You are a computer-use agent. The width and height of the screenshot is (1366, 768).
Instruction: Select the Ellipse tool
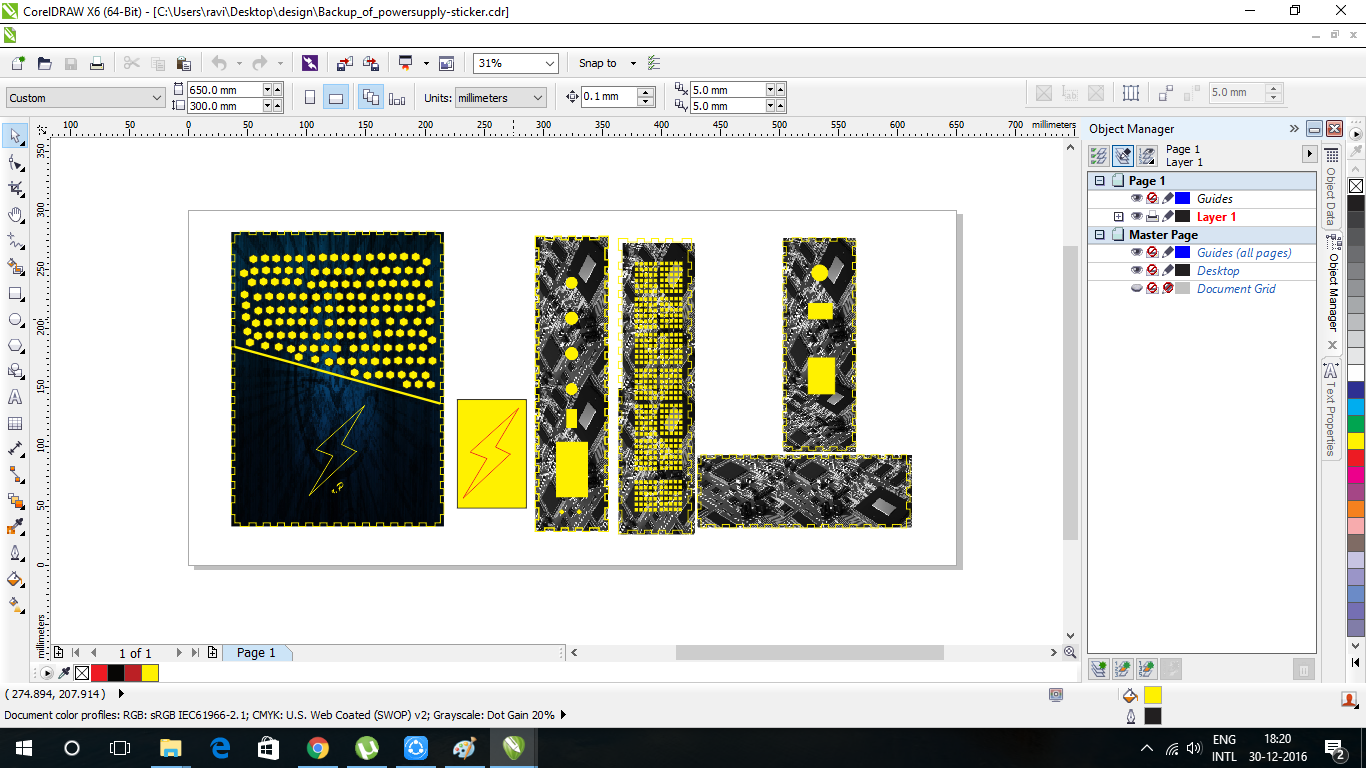(15, 319)
